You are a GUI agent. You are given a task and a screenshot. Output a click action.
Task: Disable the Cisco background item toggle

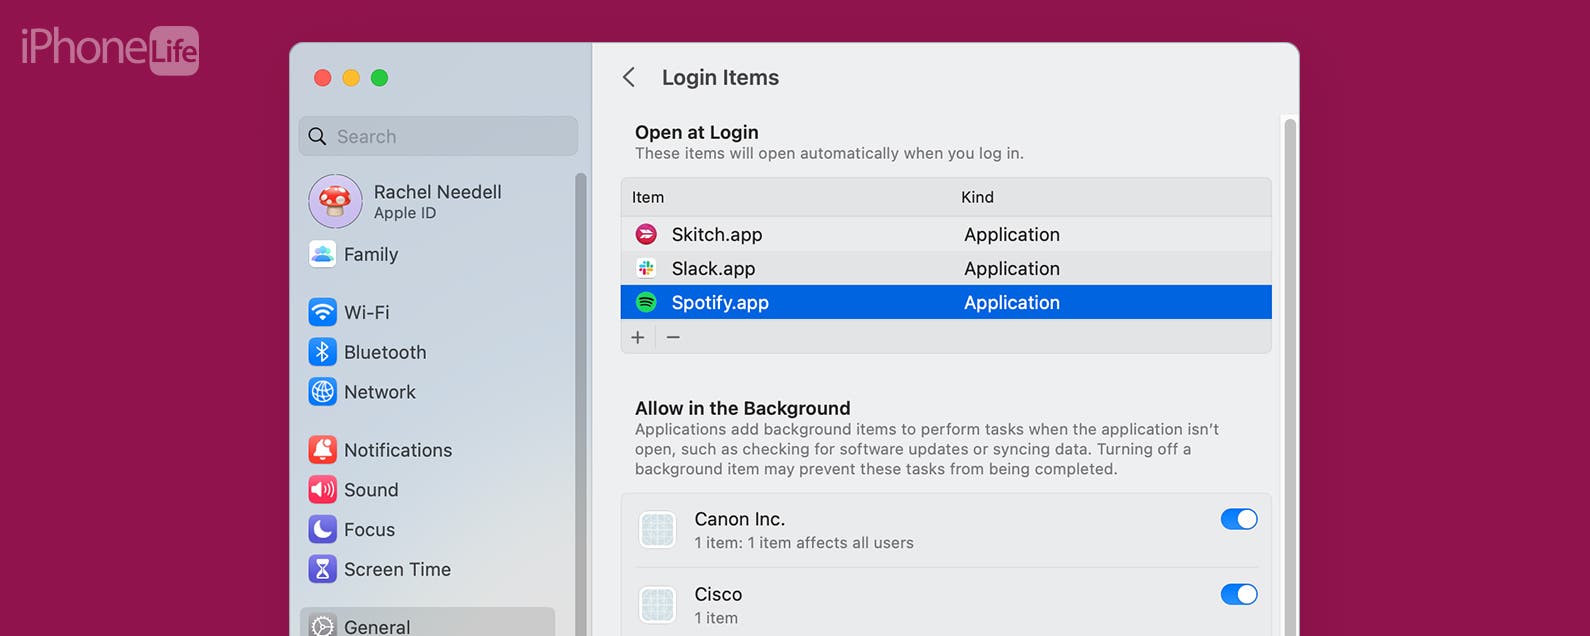pos(1239,594)
